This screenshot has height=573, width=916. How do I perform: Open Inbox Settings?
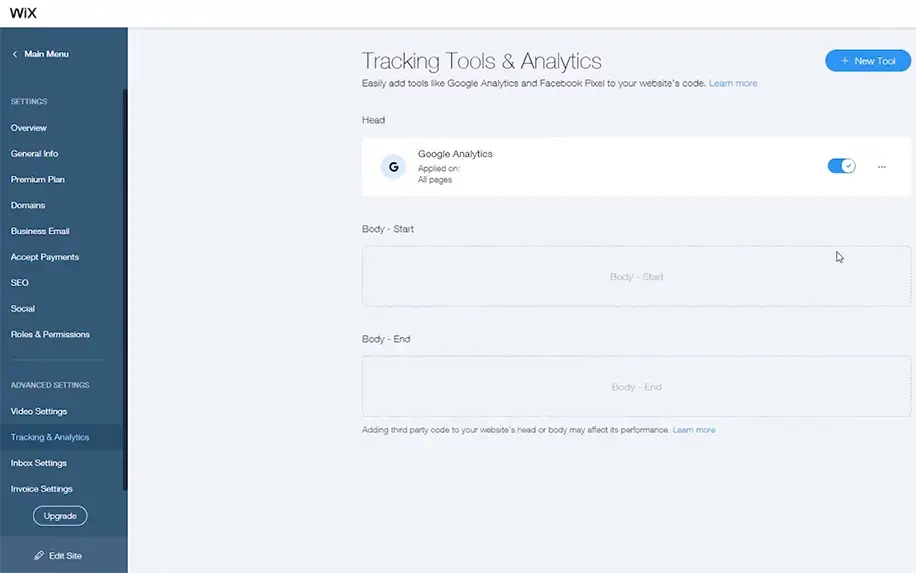point(39,463)
